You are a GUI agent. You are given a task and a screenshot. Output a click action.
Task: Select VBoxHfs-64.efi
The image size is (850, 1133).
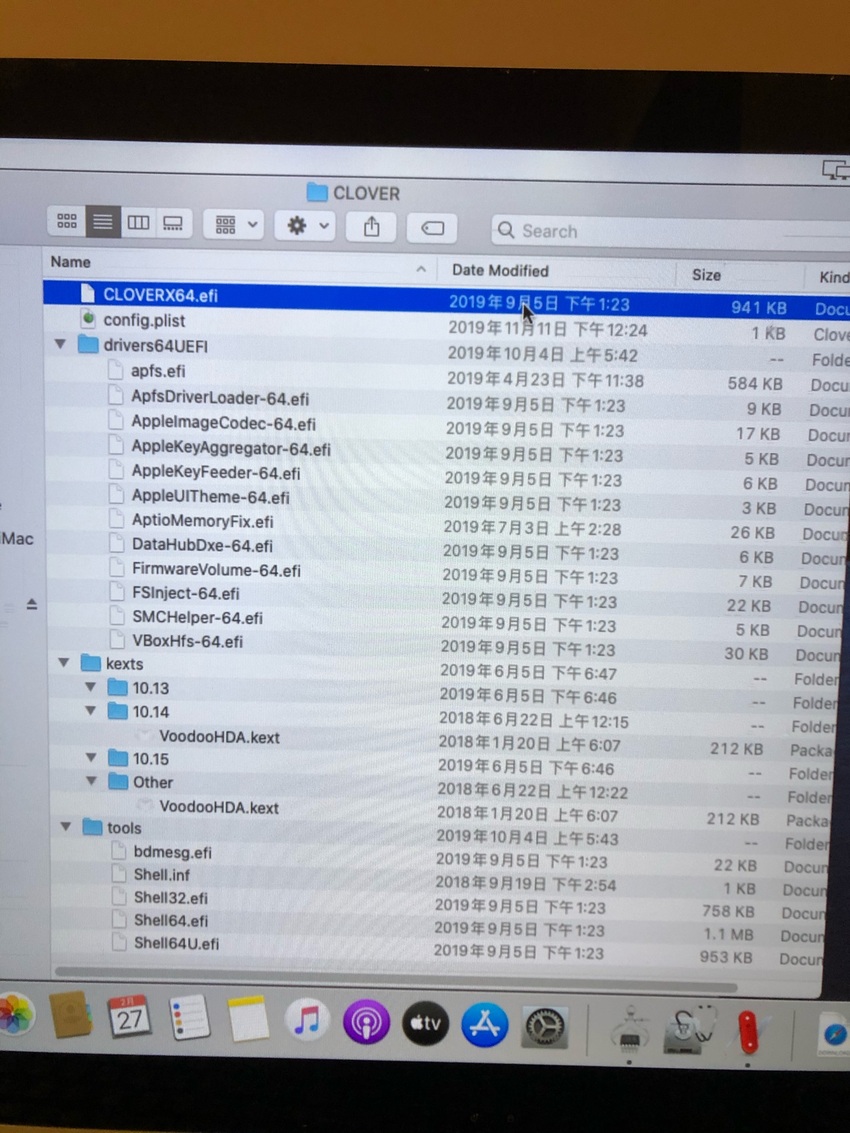point(186,642)
